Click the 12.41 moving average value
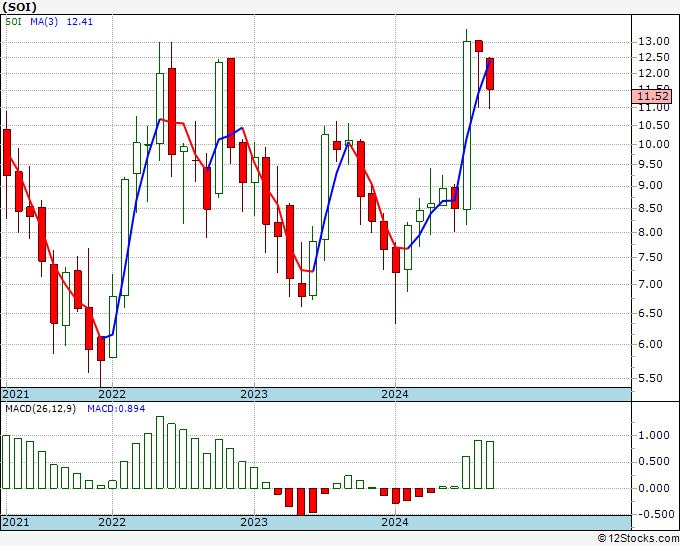This screenshot has width=680, height=546. tap(79, 22)
